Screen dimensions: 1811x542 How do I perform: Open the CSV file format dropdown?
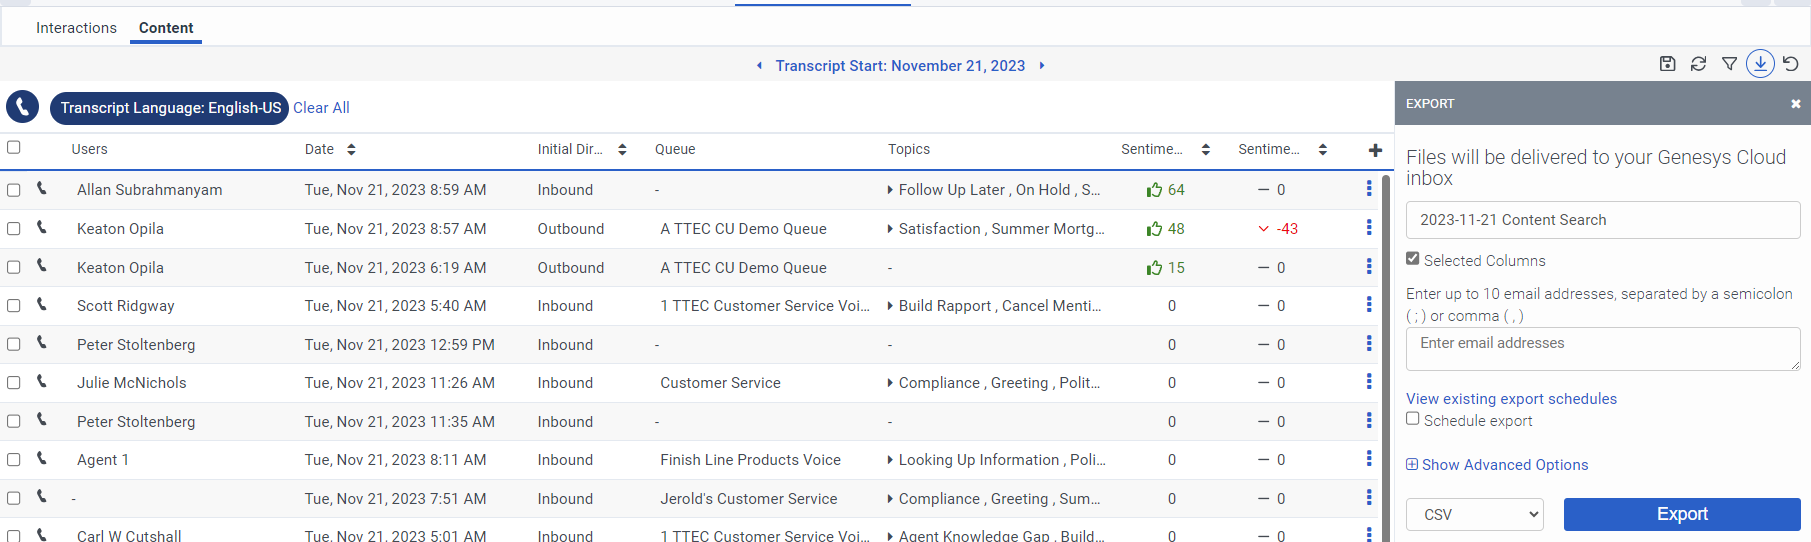click(1474, 514)
